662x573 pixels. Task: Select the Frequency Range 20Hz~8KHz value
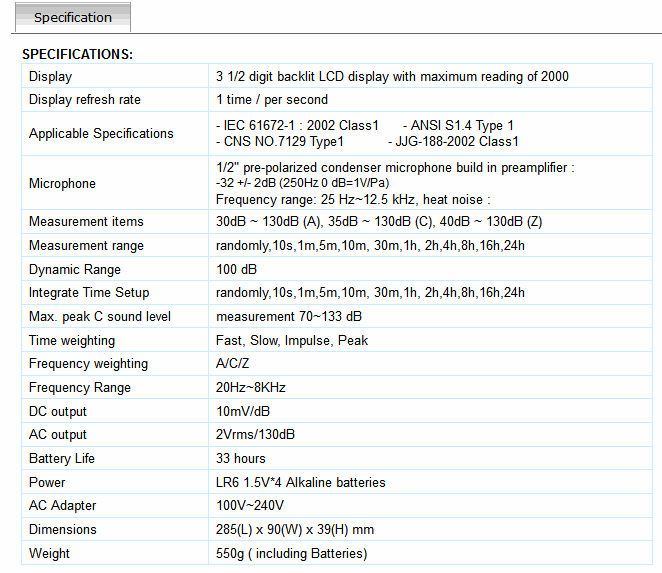[x=251, y=388]
